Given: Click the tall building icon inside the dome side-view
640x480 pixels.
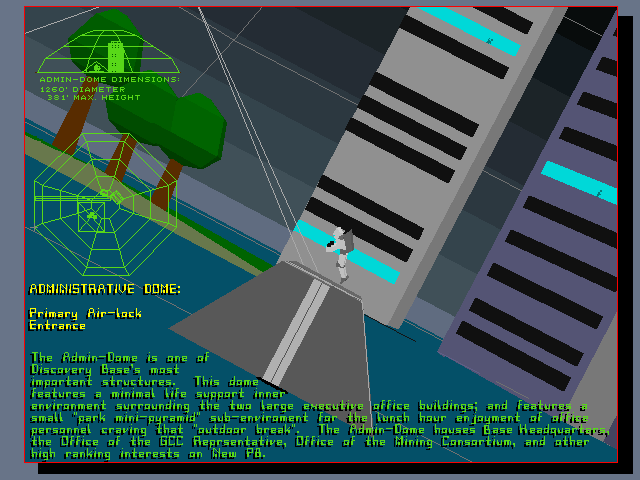Looking at the screenshot, I should pyautogui.click(x=115, y=53).
